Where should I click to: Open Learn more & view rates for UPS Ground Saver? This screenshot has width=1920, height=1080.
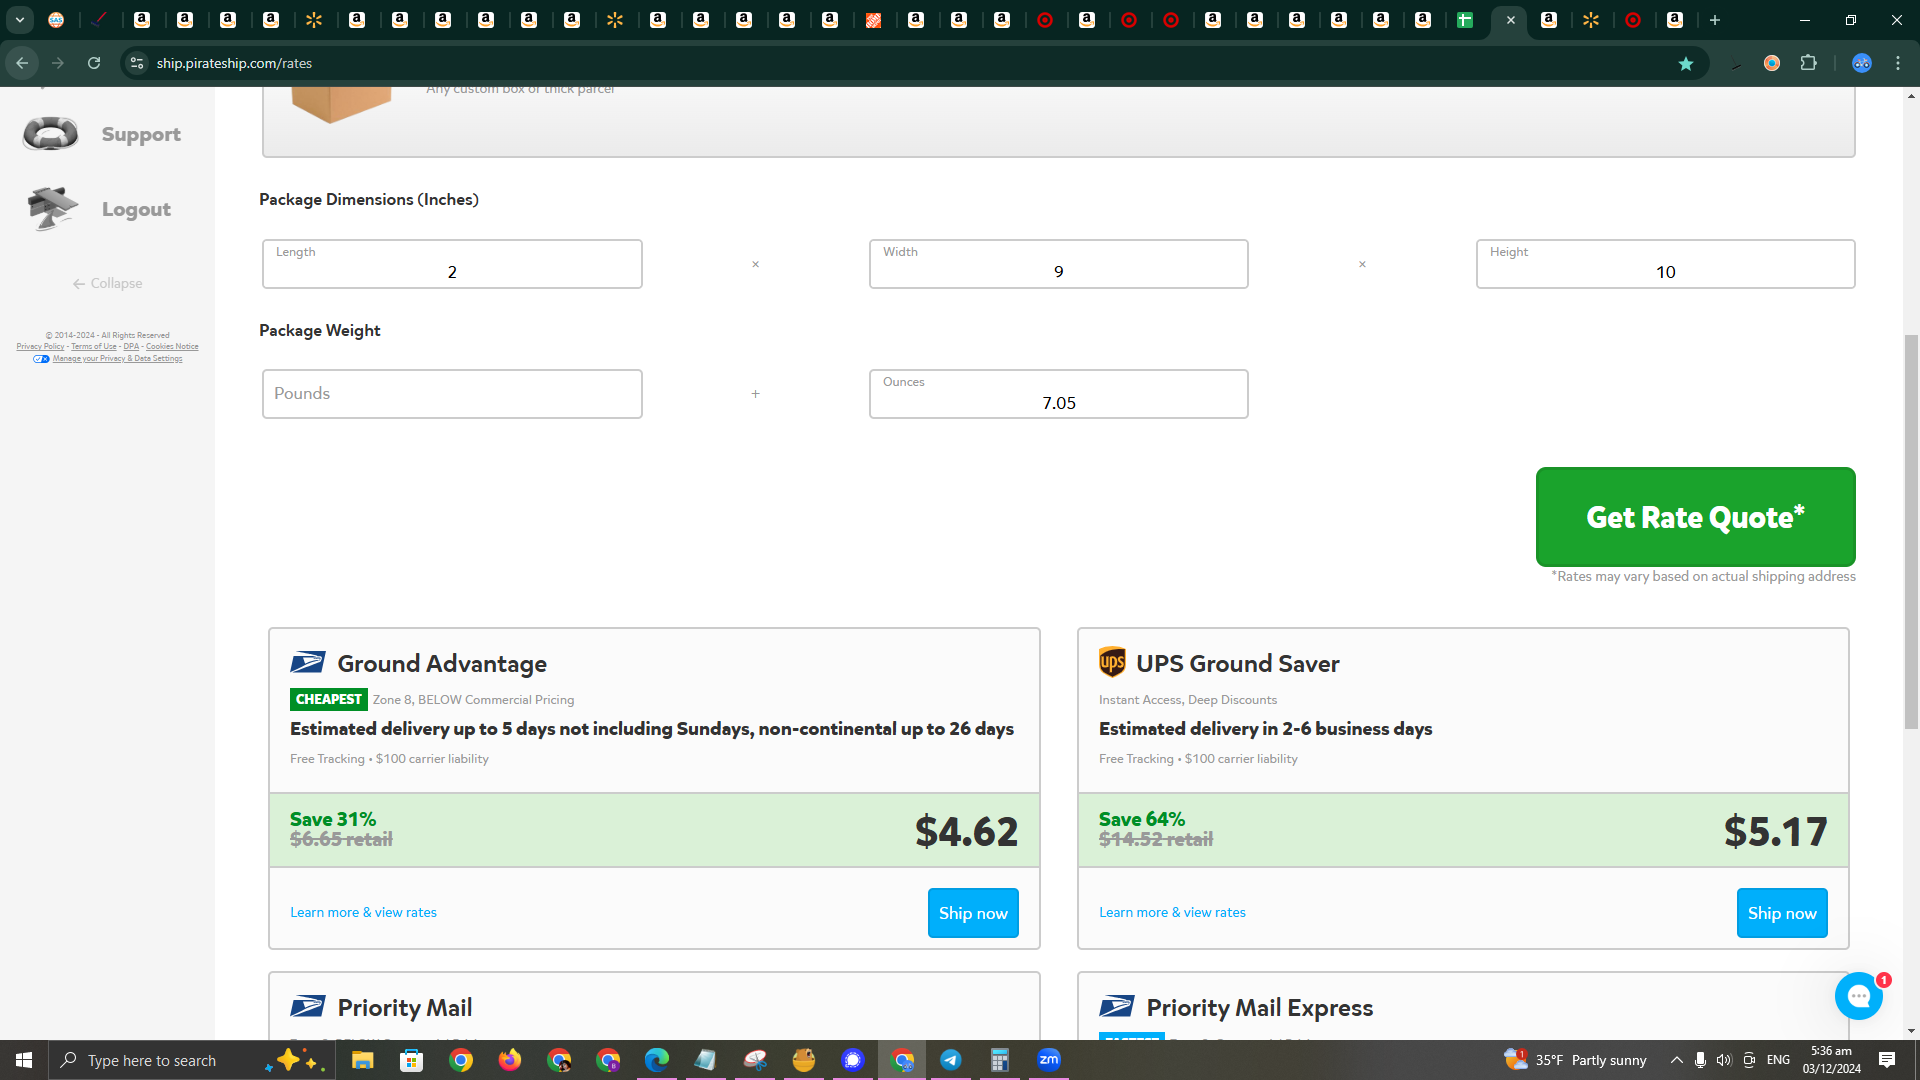1172,912
